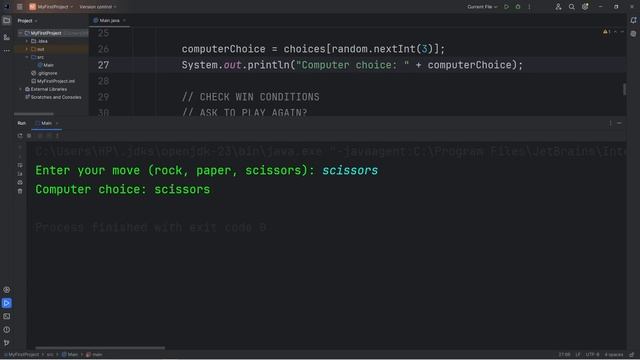The height and width of the screenshot is (360, 640).
Task: Click the 4 spaces indent indicator
Action: click(x=614, y=355)
